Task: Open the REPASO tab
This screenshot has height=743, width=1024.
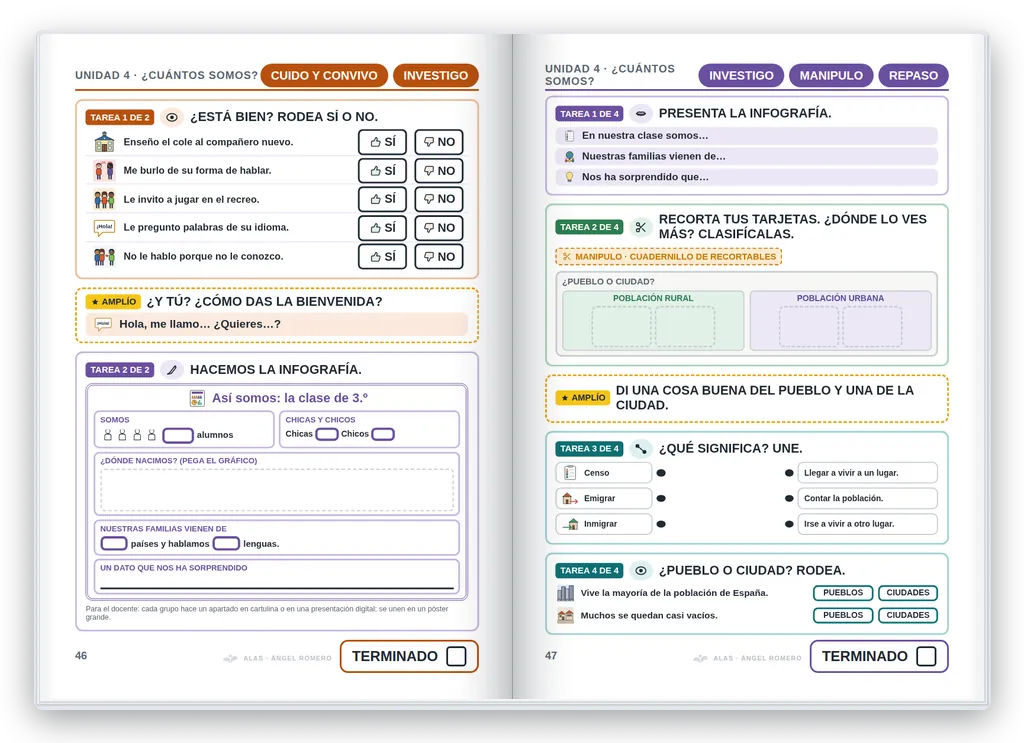Action: coord(913,76)
